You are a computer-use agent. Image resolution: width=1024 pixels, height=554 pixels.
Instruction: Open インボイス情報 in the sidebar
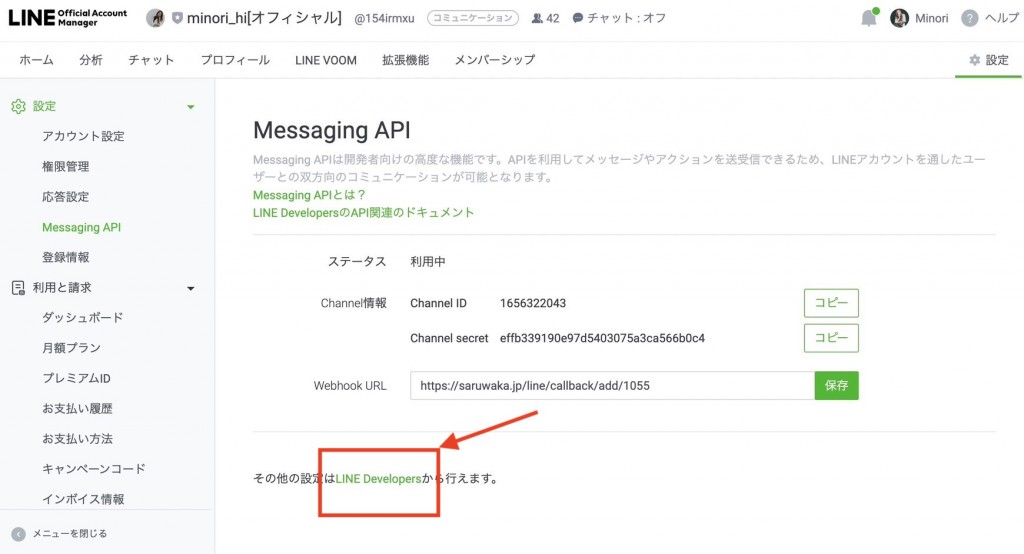coord(83,499)
